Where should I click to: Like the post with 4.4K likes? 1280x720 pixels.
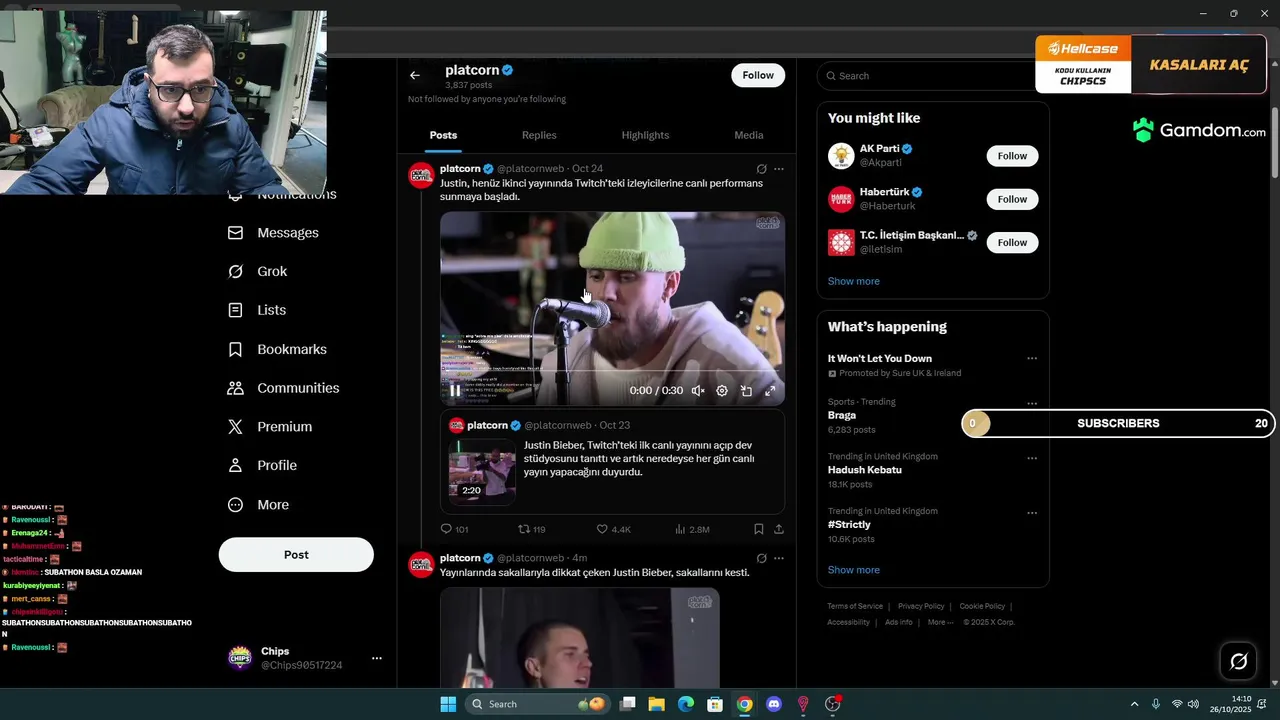pos(613,529)
